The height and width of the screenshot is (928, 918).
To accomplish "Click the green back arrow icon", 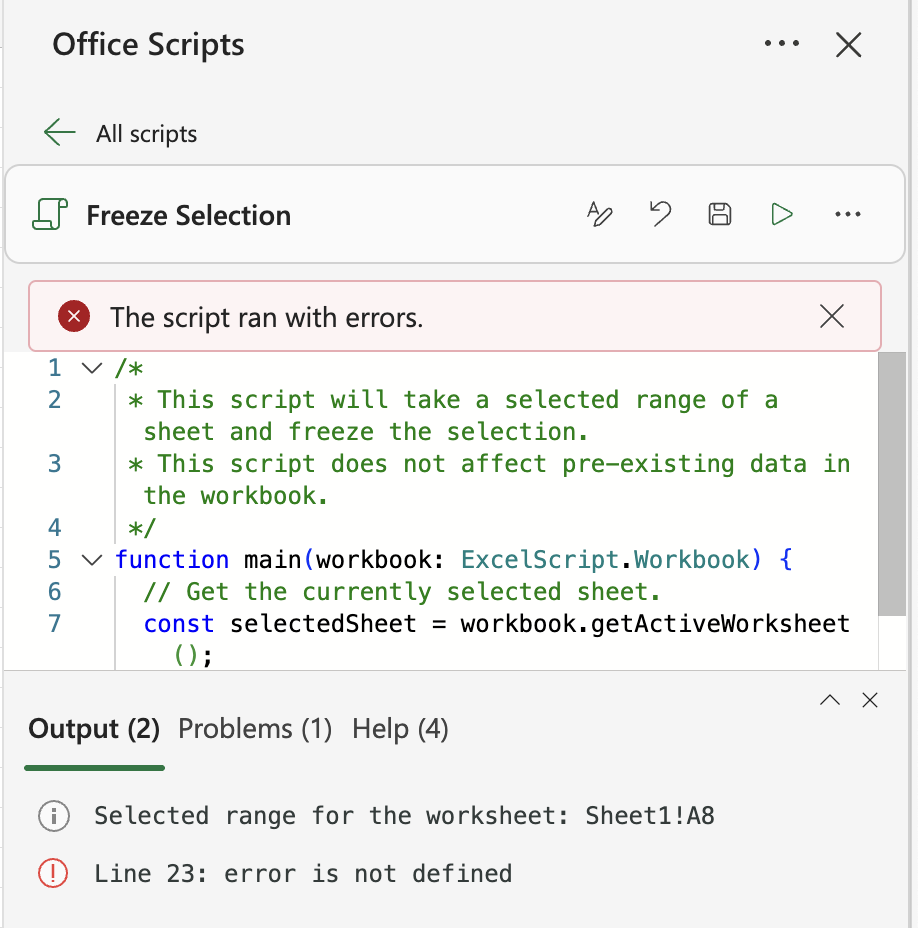I will coord(59,132).
